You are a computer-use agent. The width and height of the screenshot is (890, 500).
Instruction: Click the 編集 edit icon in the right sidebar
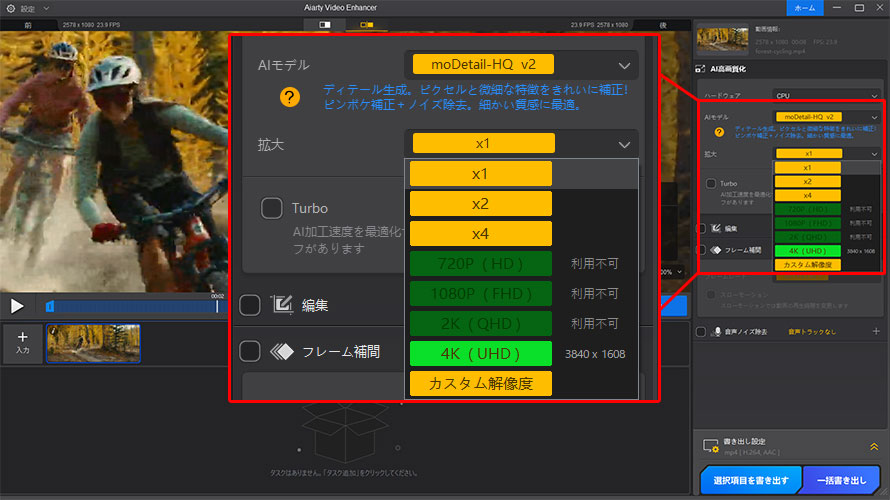[x=716, y=228]
